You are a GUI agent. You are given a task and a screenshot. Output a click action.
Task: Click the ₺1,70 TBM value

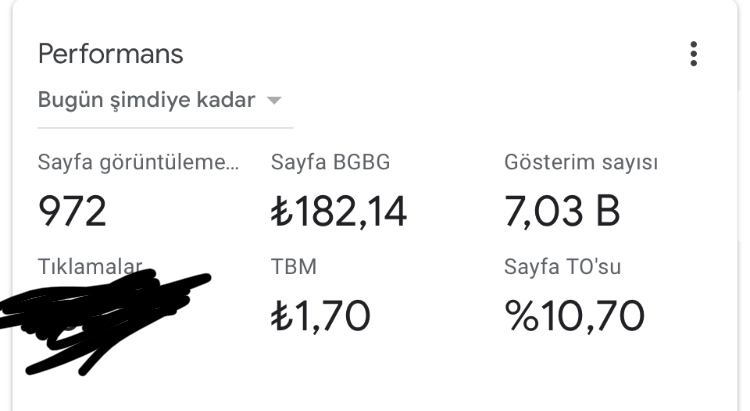click(320, 315)
